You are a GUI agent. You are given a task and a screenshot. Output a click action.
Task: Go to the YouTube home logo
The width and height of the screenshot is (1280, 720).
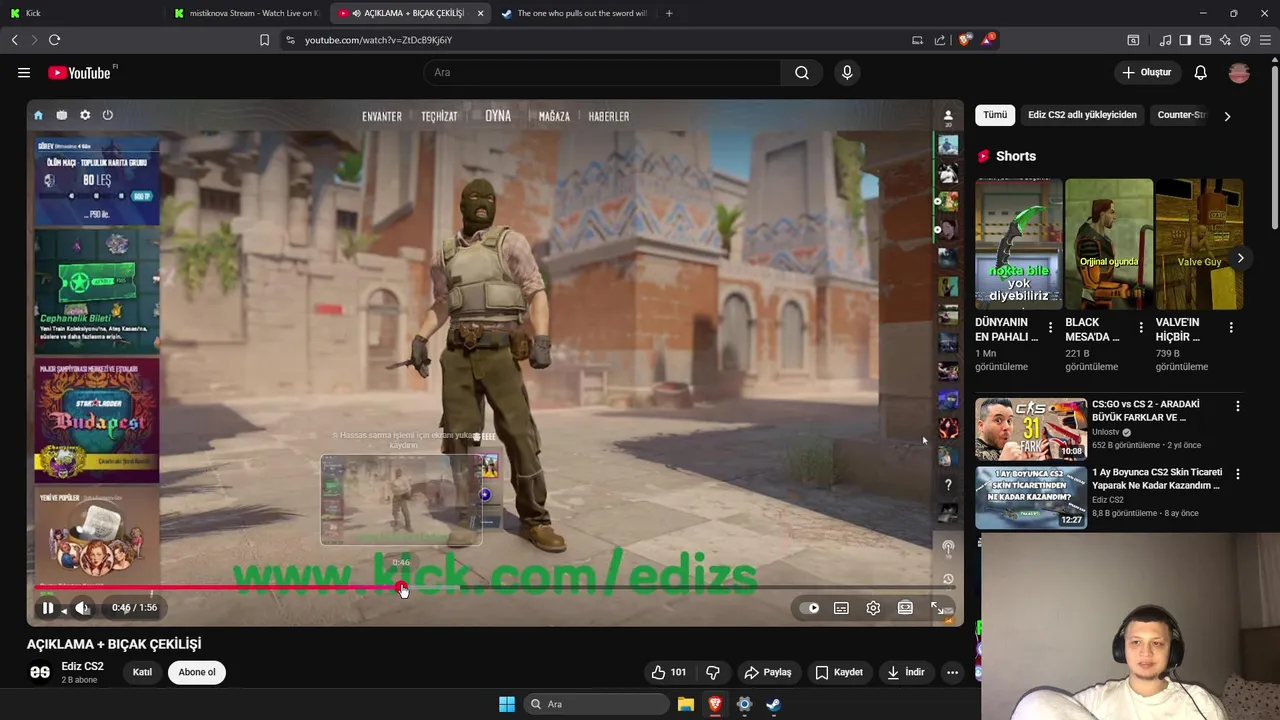pyautogui.click(x=79, y=73)
